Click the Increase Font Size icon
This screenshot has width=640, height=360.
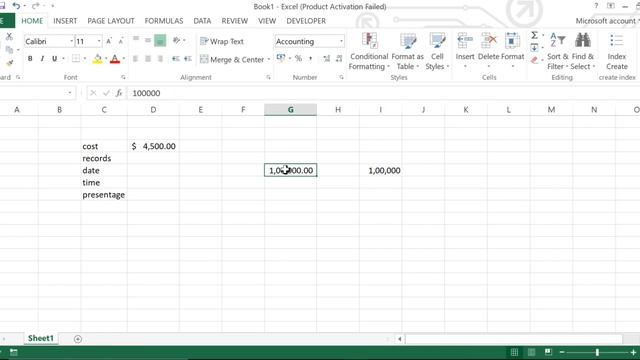109,41
